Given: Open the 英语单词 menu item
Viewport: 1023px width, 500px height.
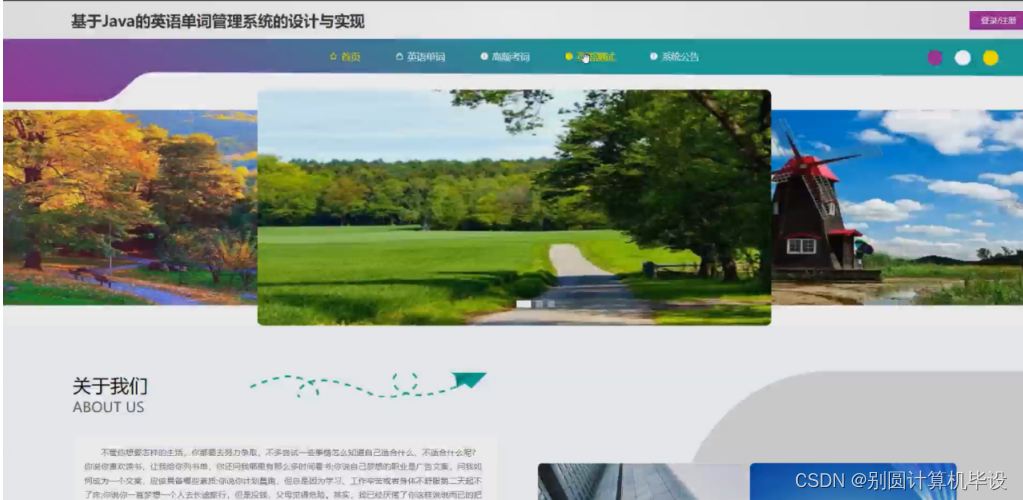Looking at the screenshot, I should pyautogui.click(x=420, y=57).
